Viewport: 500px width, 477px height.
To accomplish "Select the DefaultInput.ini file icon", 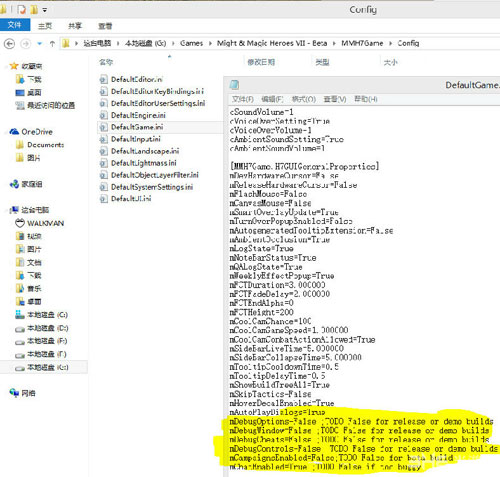I will point(104,139).
